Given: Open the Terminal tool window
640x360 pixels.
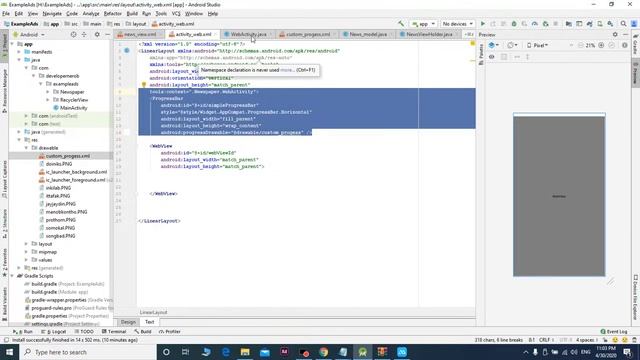Looking at the screenshot, I should (114, 331).
